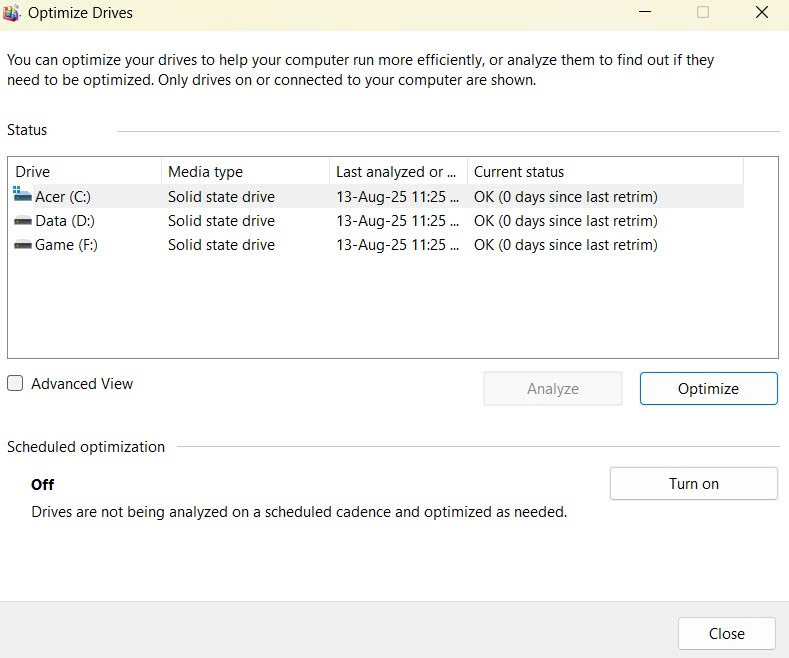
Task: Click the Last analyzed column header
Action: [397, 172]
